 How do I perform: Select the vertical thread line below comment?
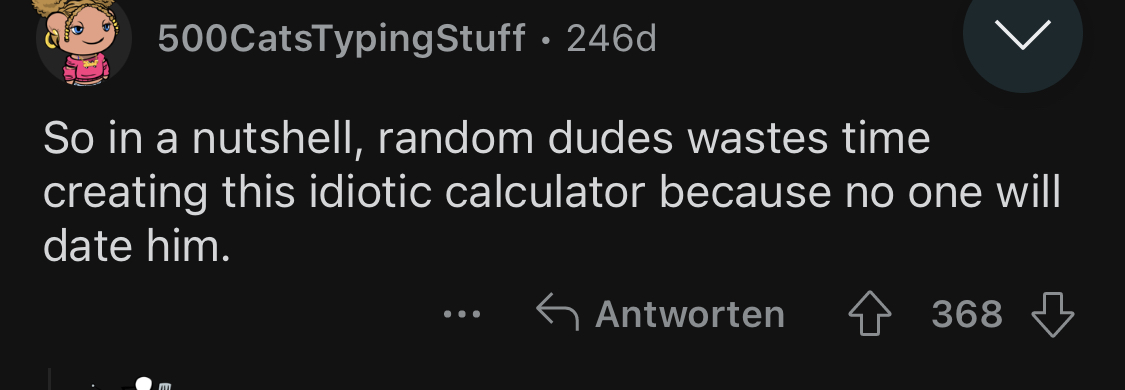tap(50, 379)
